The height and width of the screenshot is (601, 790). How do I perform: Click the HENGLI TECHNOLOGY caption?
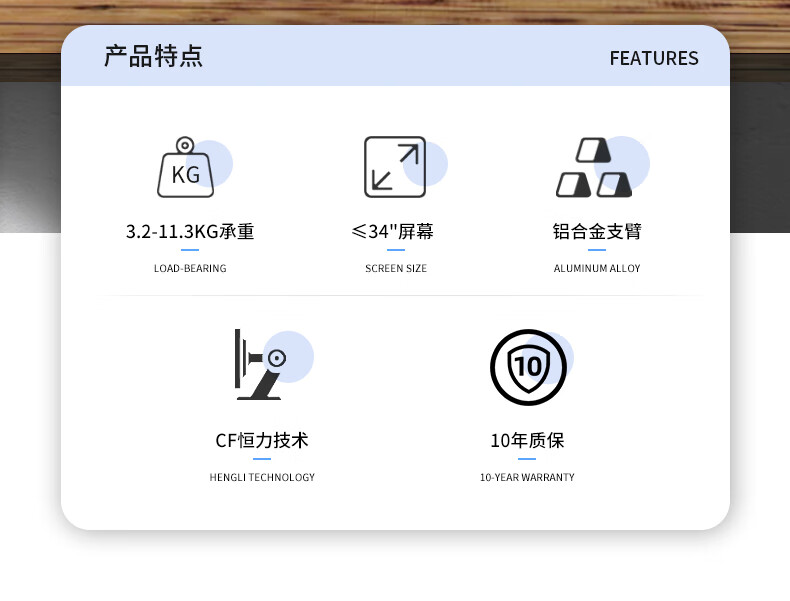click(262, 478)
